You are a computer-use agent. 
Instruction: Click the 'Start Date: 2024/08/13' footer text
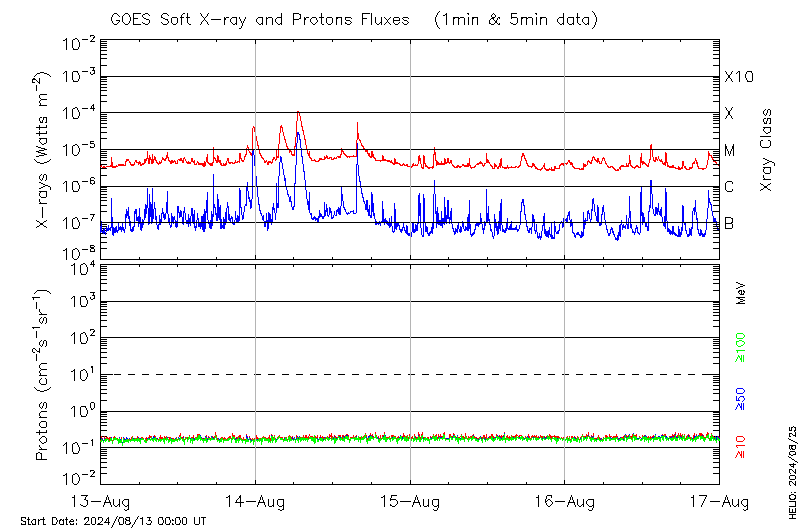[113, 521]
